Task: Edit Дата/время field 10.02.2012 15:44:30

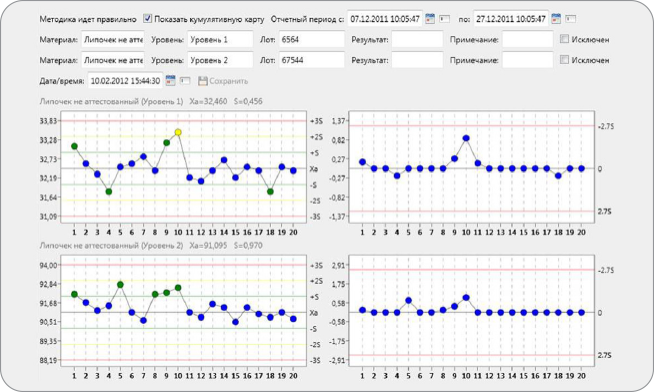Action: (x=125, y=80)
